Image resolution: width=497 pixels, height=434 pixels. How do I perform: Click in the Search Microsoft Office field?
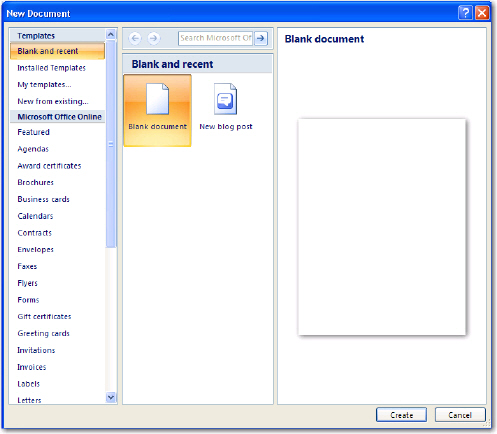click(215, 38)
